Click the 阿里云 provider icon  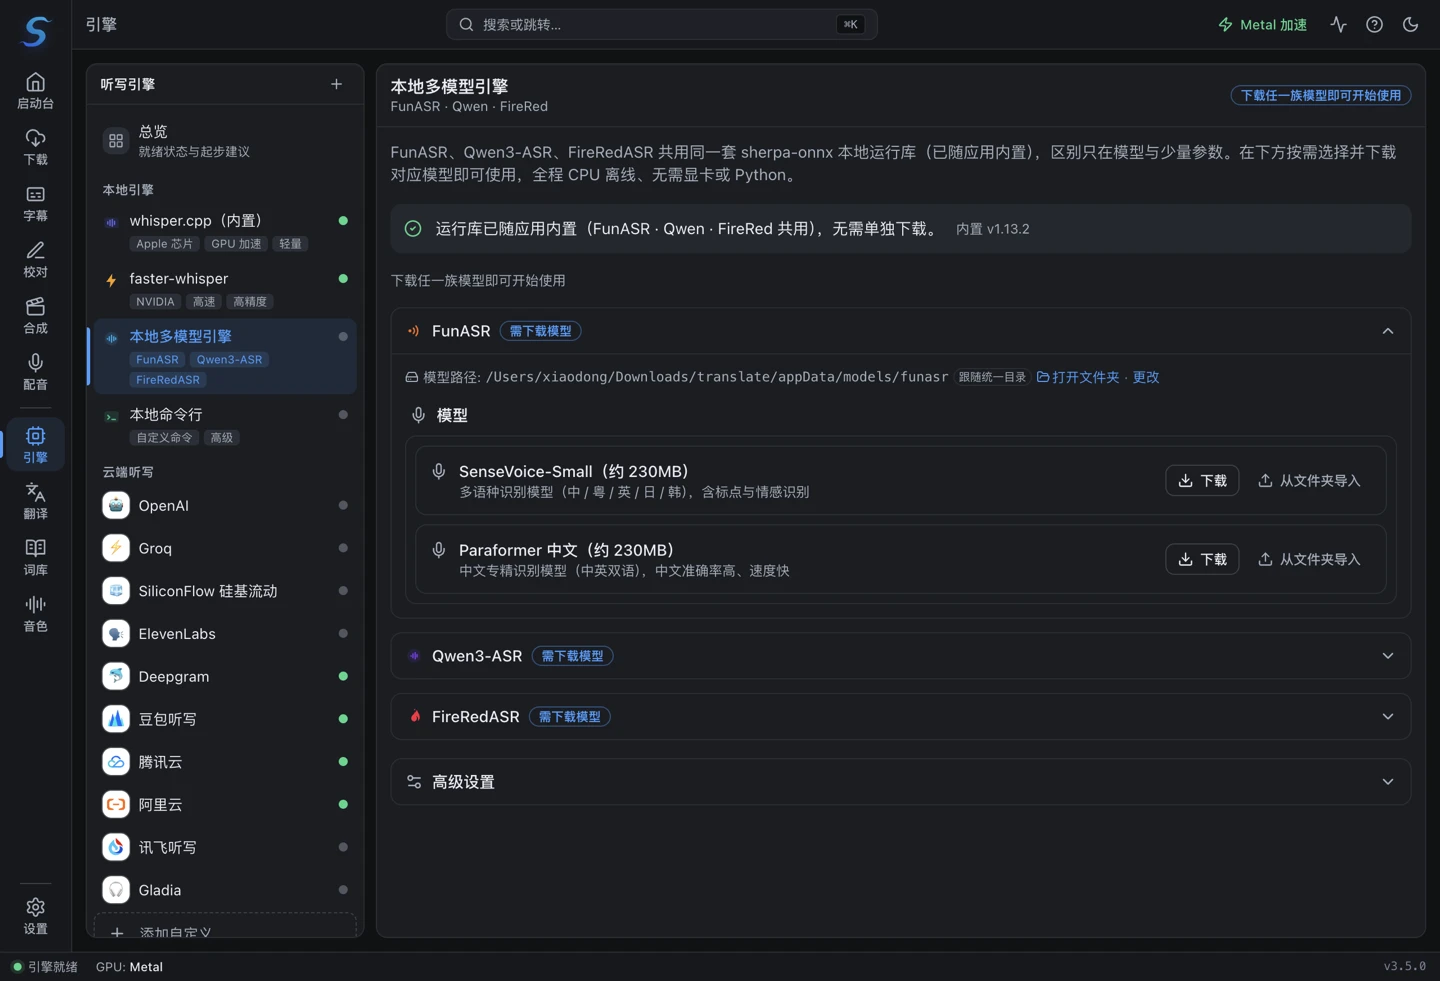coord(116,804)
